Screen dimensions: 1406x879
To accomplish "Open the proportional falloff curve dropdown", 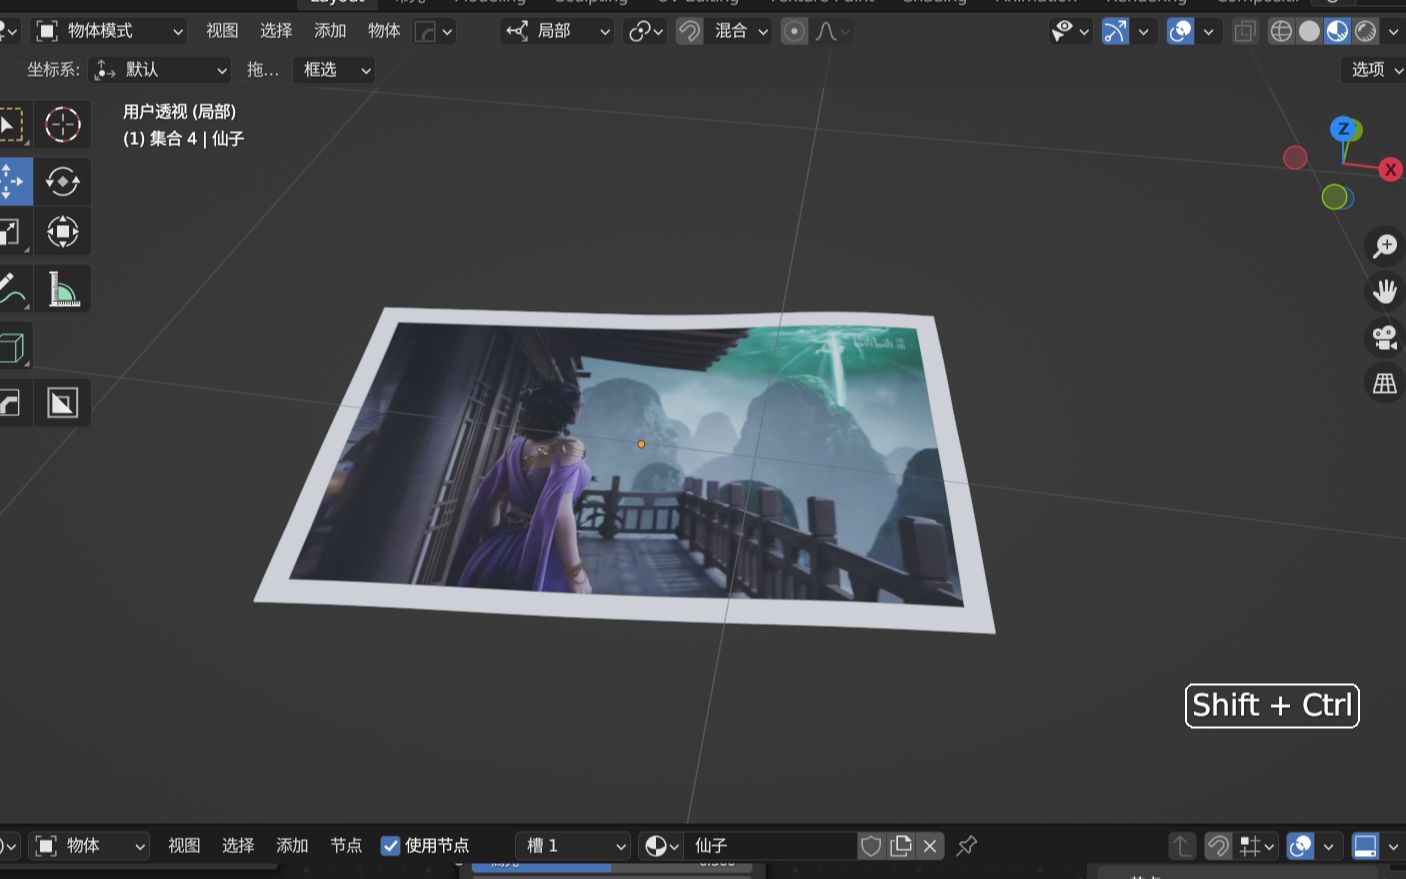I will pyautogui.click(x=832, y=31).
